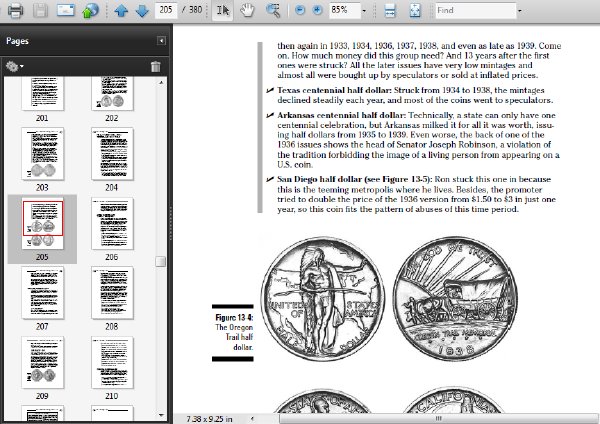Image resolution: width=600 pixels, height=424 pixels.
Task: Click the Email envelope icon
Action: click(x=65, y=10)
